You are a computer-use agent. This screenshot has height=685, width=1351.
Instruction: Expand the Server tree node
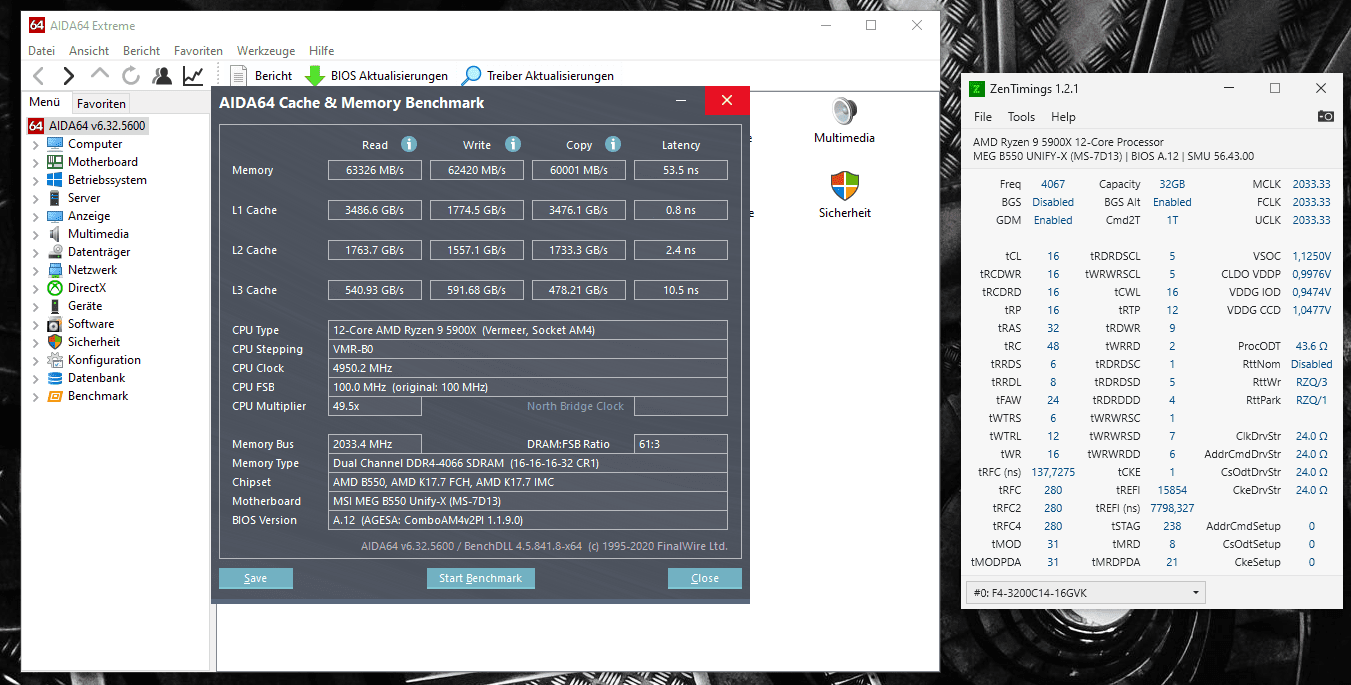(x=36, y=198)
